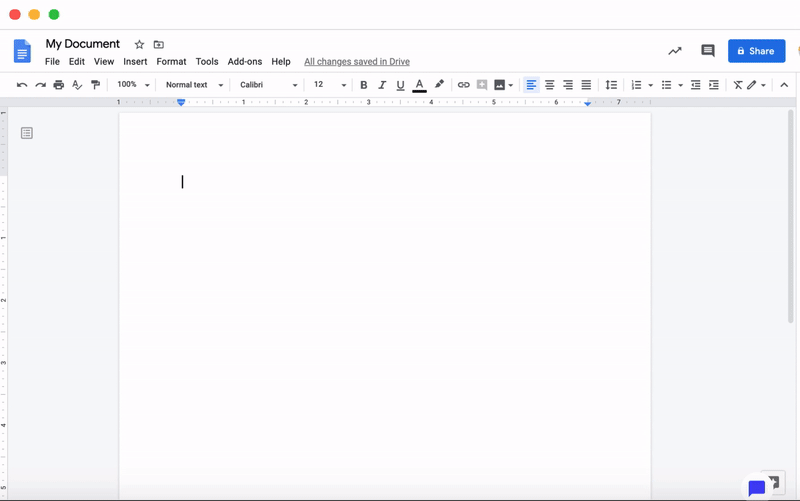Click the vertical scrollbar

[x=790, y=217]
